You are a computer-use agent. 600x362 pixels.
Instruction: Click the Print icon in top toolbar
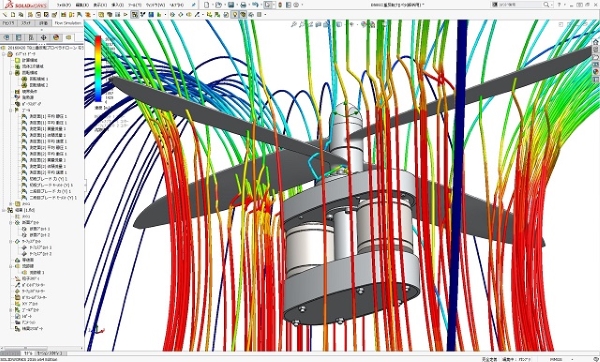[x=243, y=5]
